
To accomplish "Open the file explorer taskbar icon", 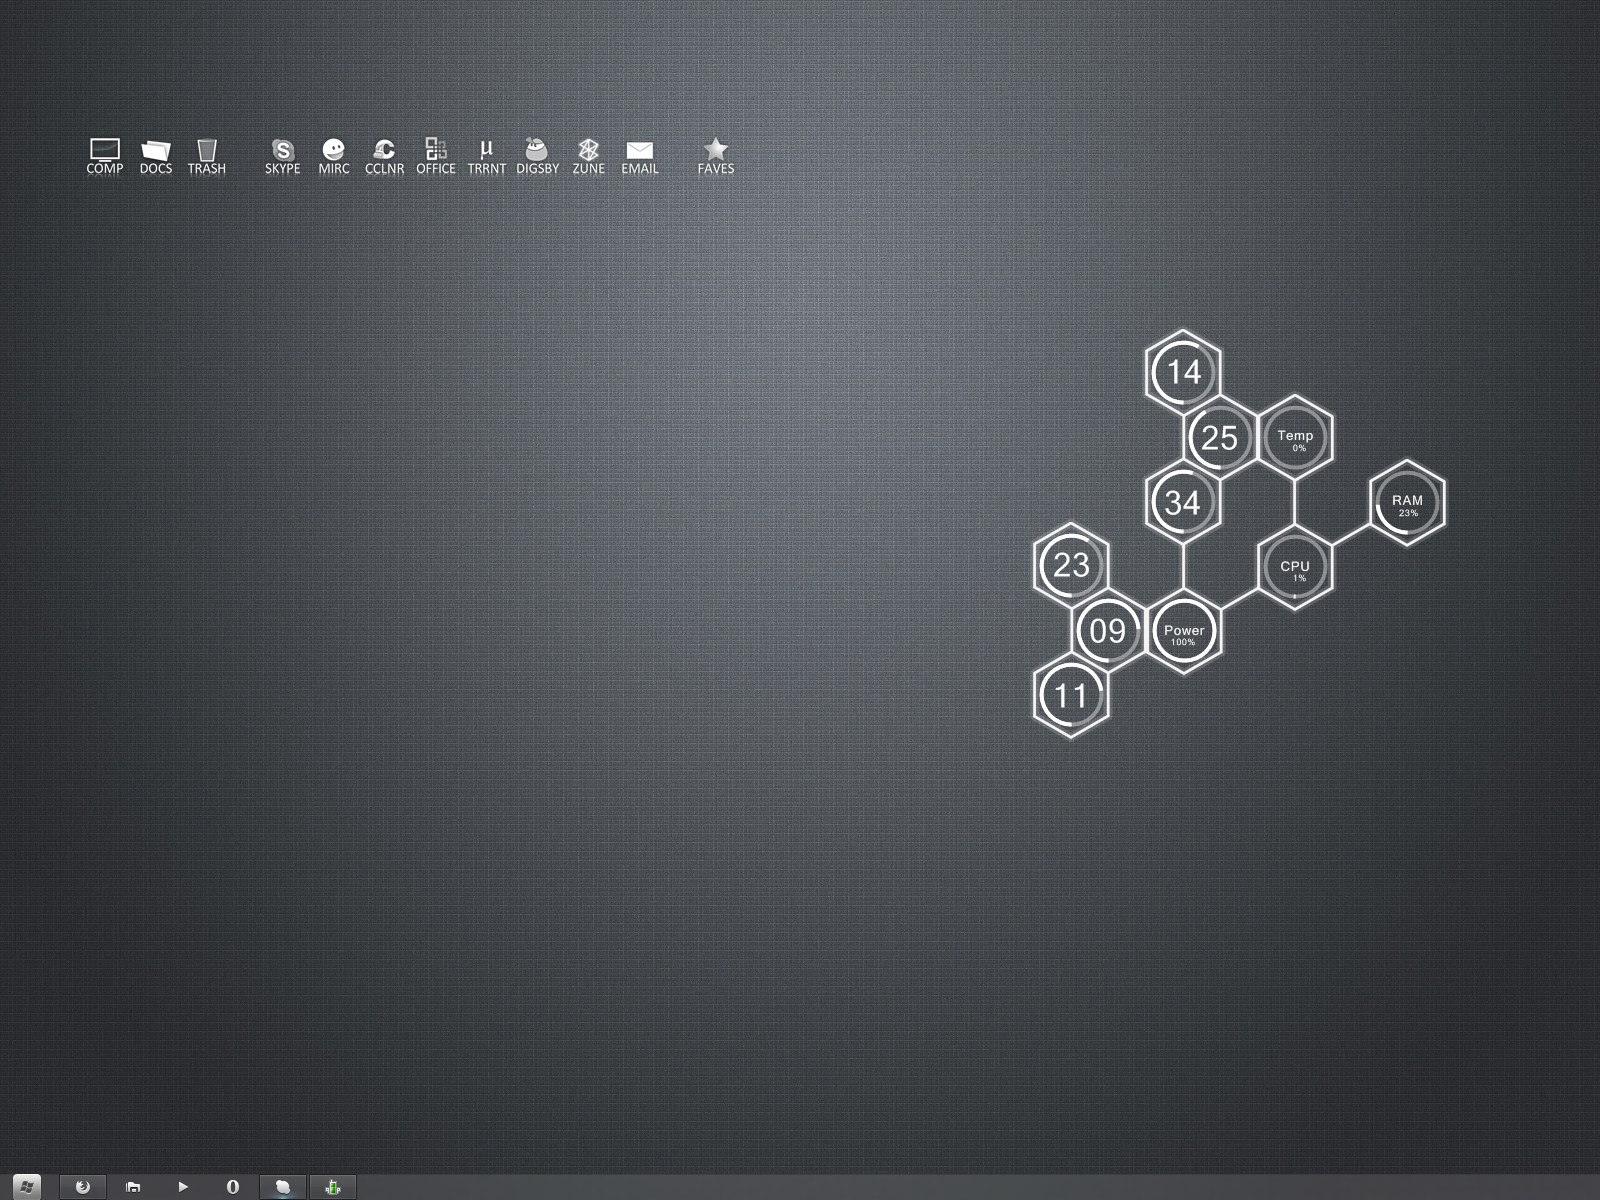I will (133, 1187).
